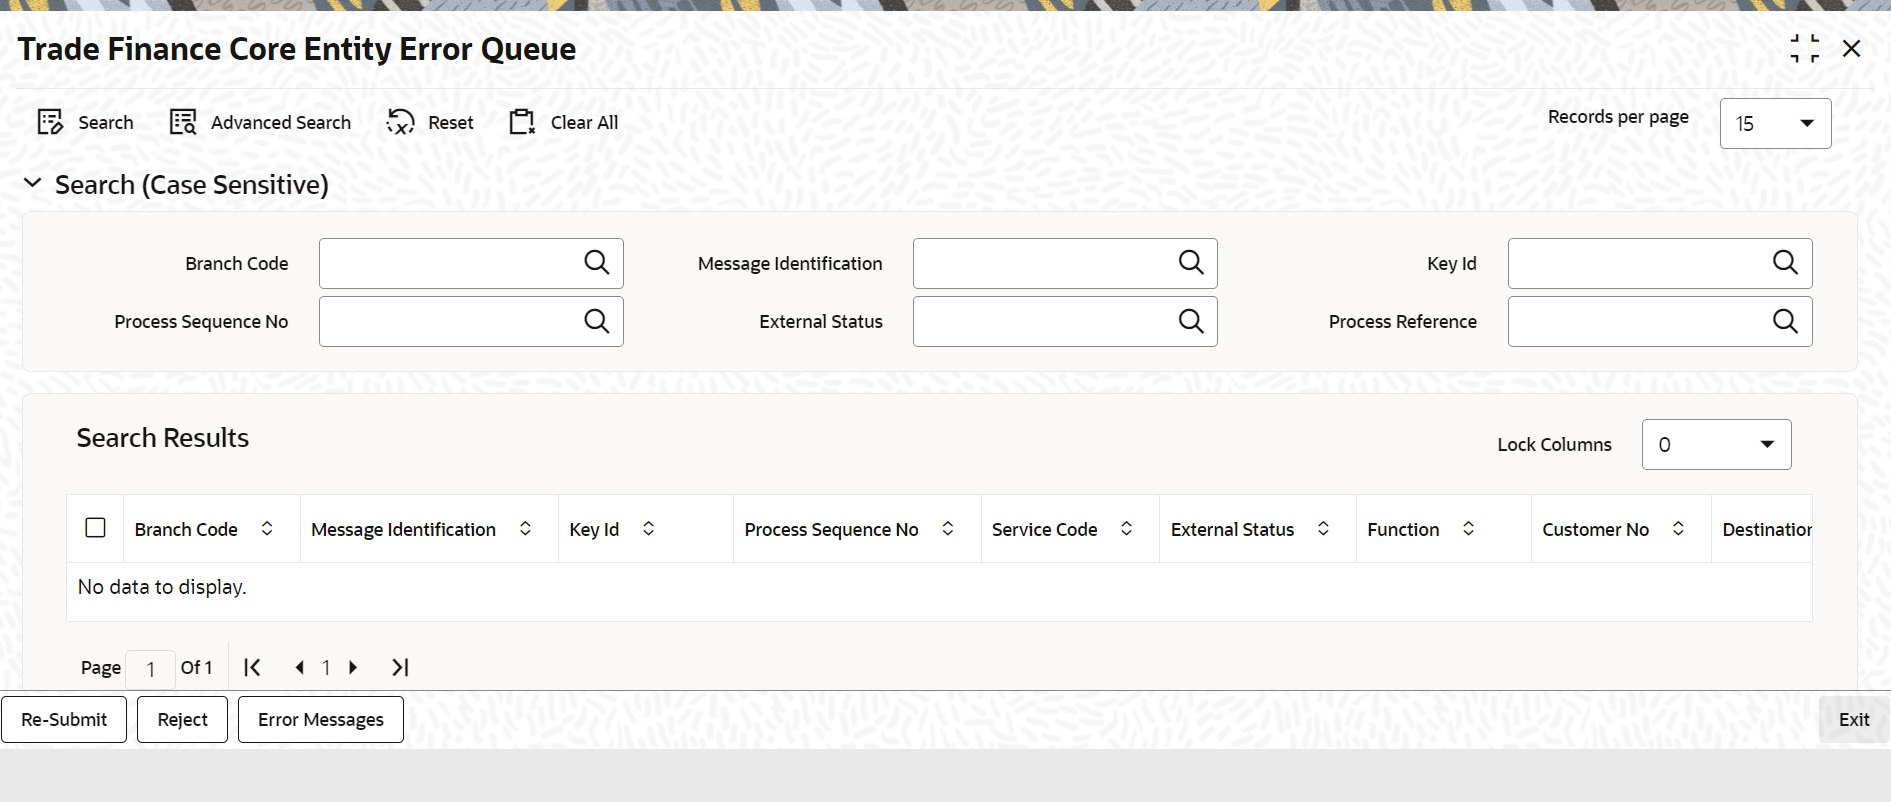Open the Key Id lookup magnifier
1891x802 pixels.
click(1785, 263)
